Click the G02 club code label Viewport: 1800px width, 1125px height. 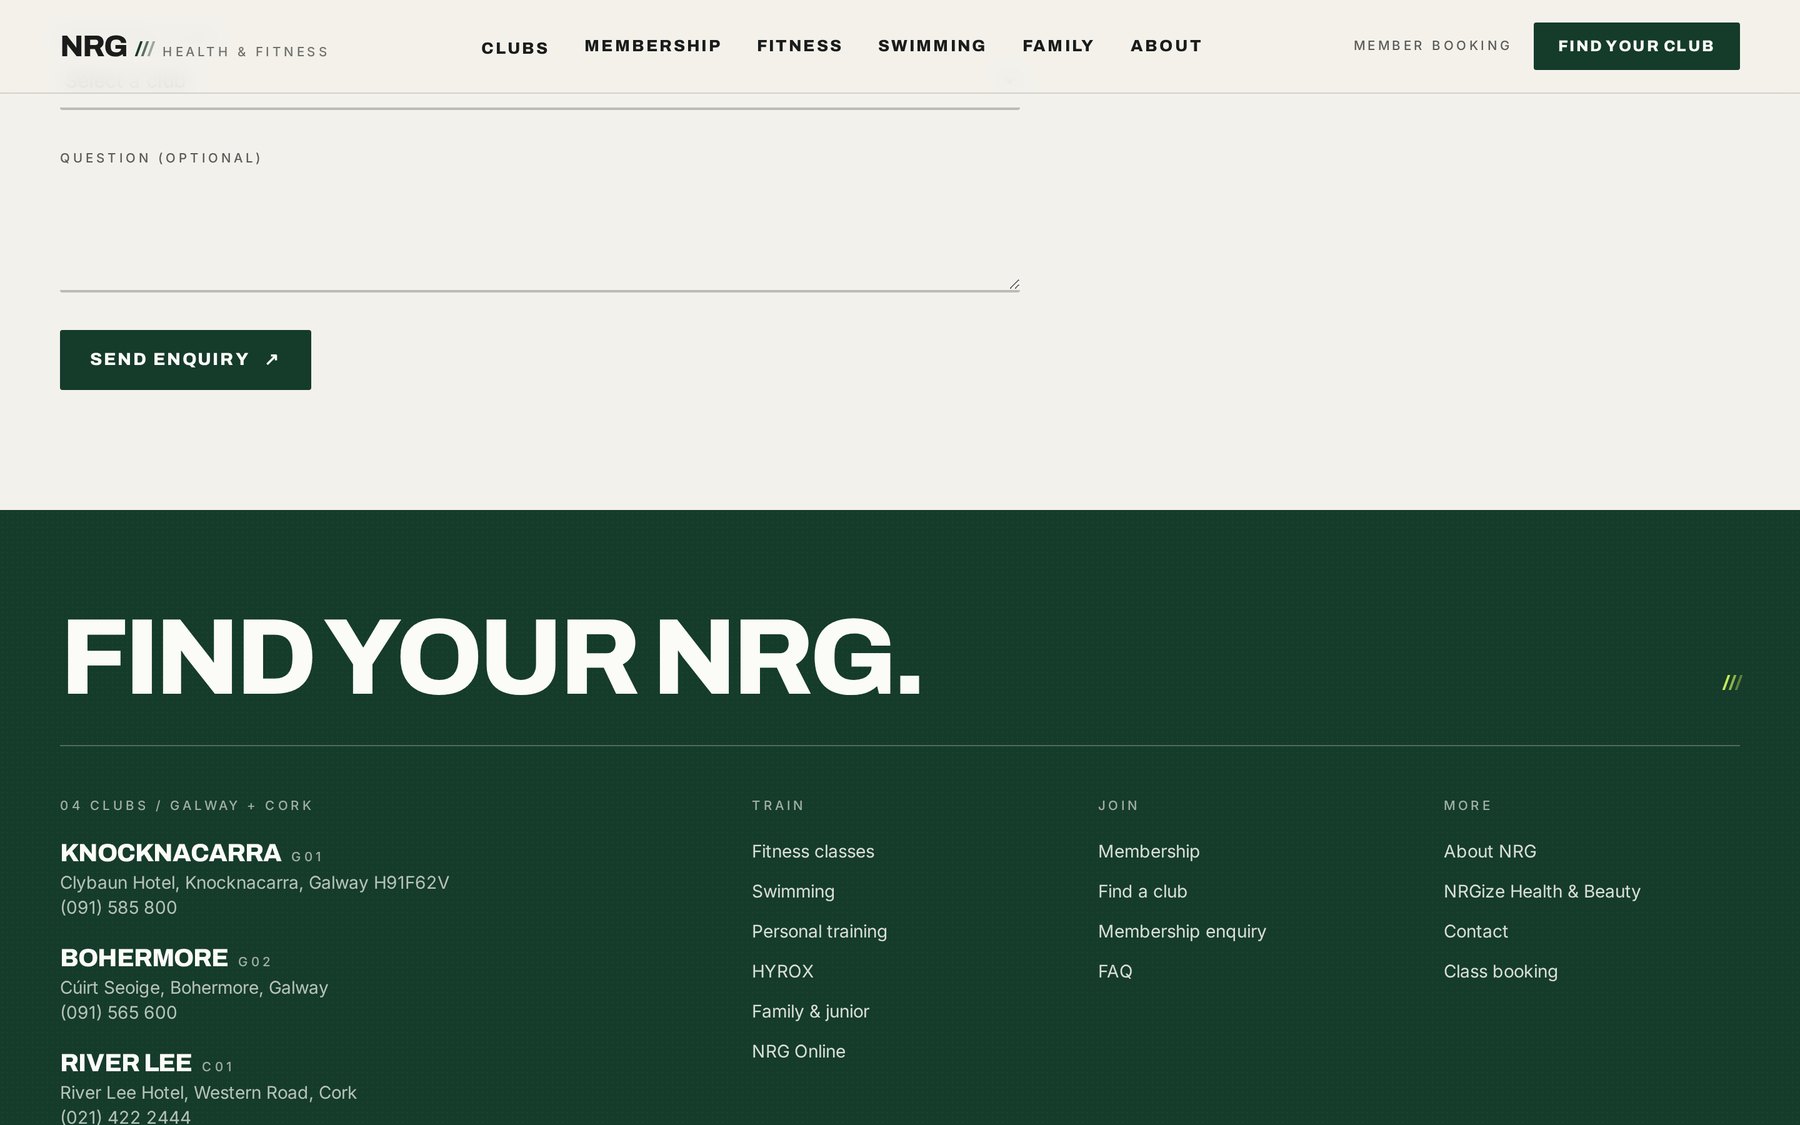(255, 962)
